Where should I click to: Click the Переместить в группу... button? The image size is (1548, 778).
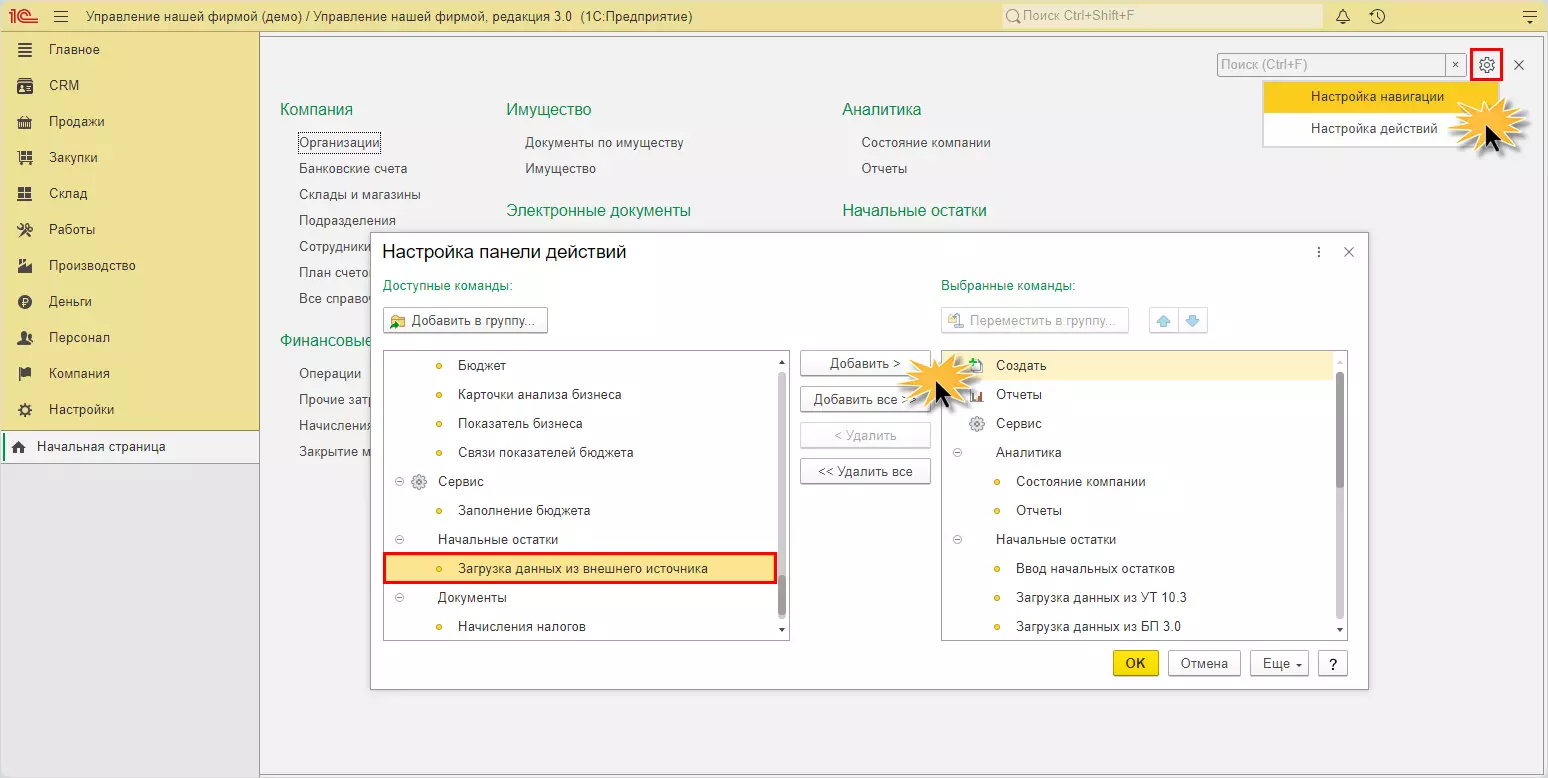[x=1035, y=321]
